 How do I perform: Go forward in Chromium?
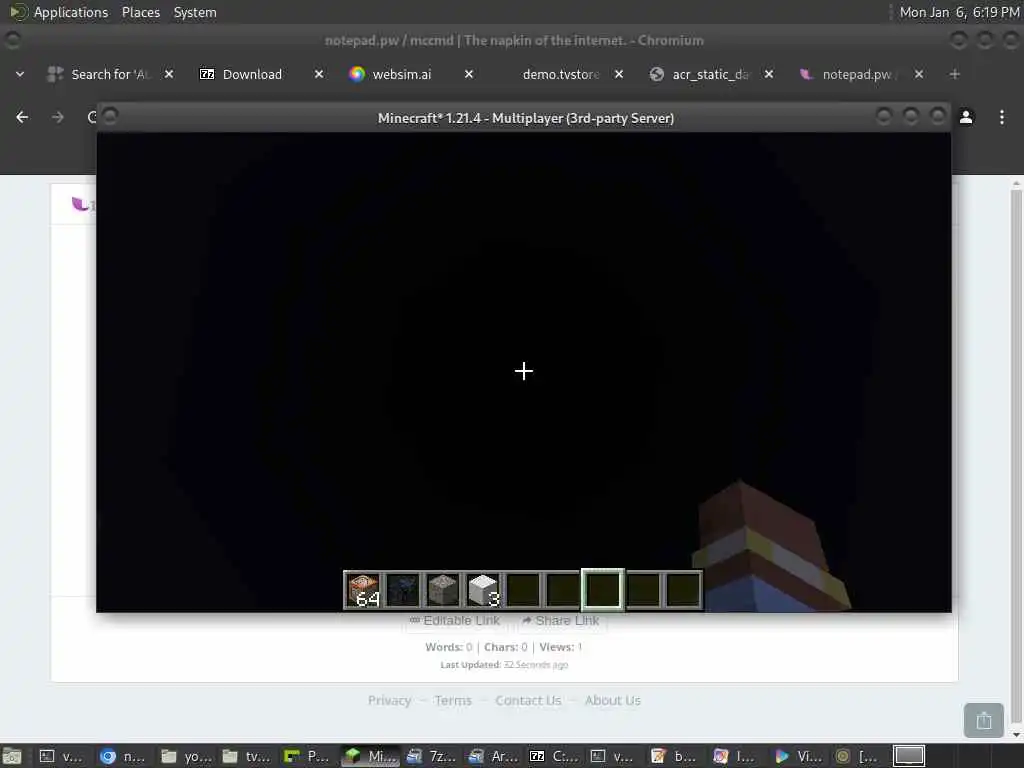pos(57,118)
